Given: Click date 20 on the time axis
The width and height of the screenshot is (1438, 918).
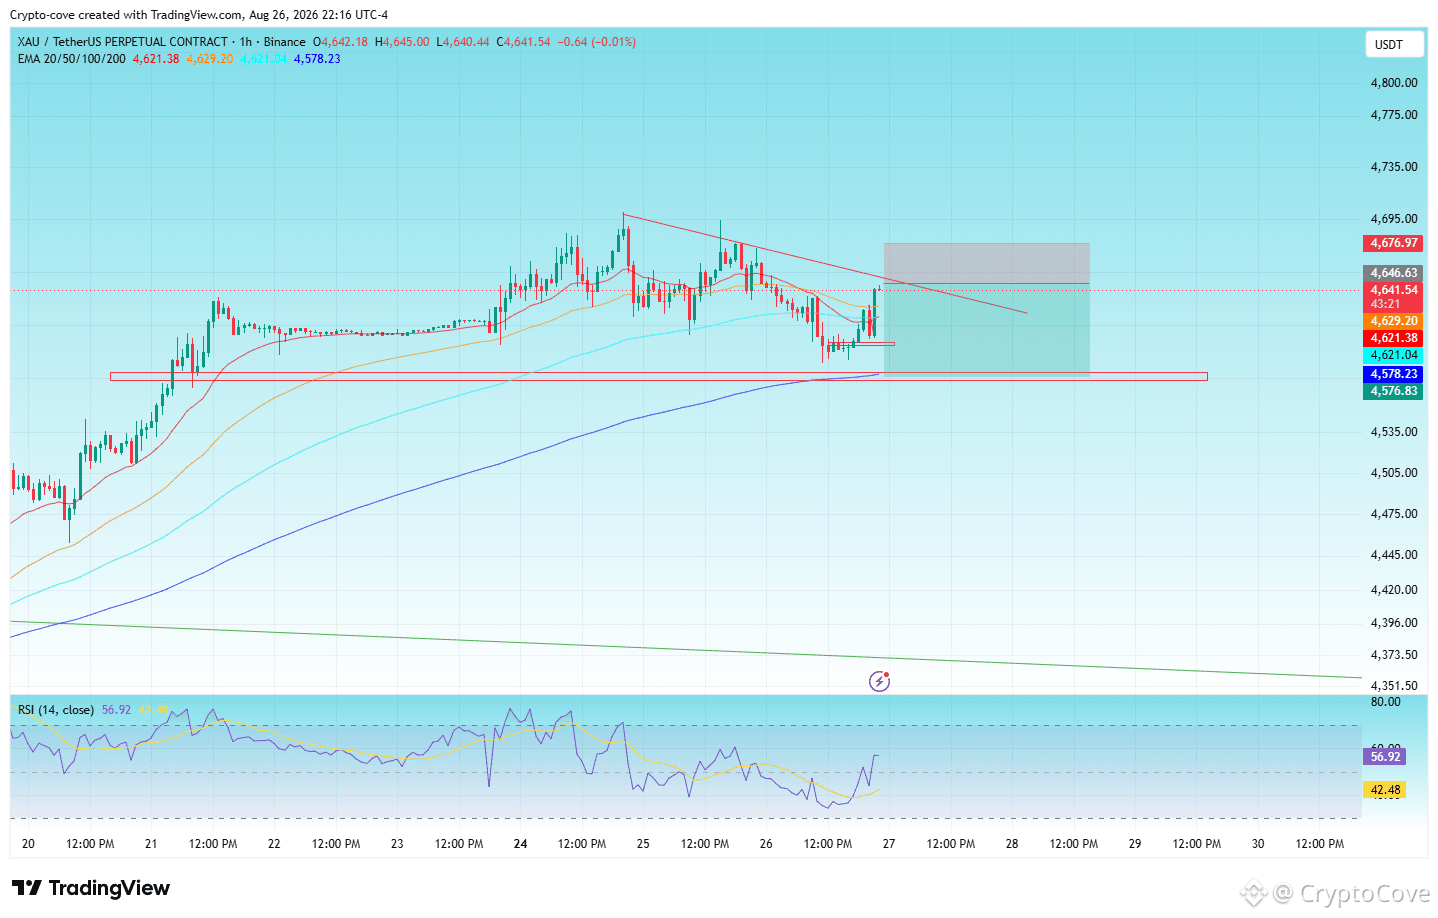Looking at the screenshot, I should point(28,844).
